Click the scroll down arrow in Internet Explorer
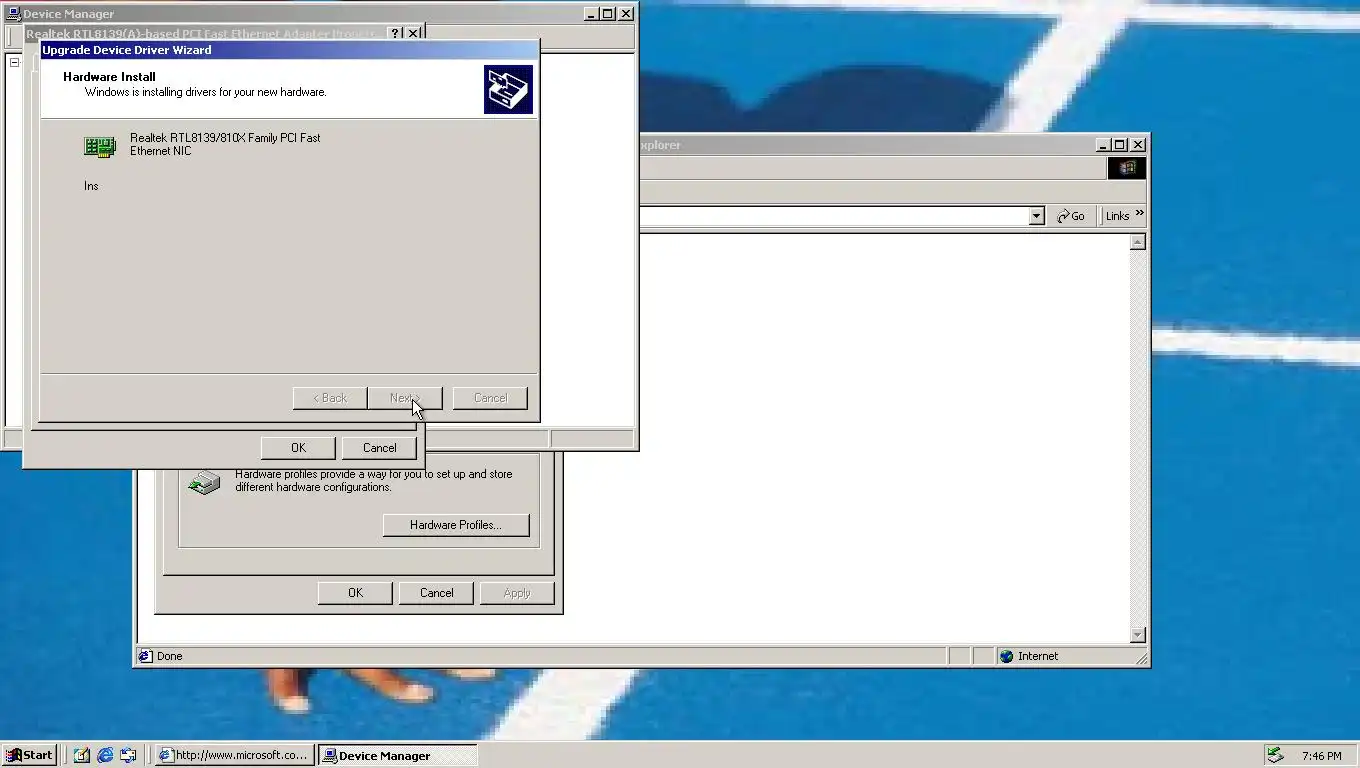This screenshot has height=768, width=1360. pyautogui.click(x=1137, y=635)
